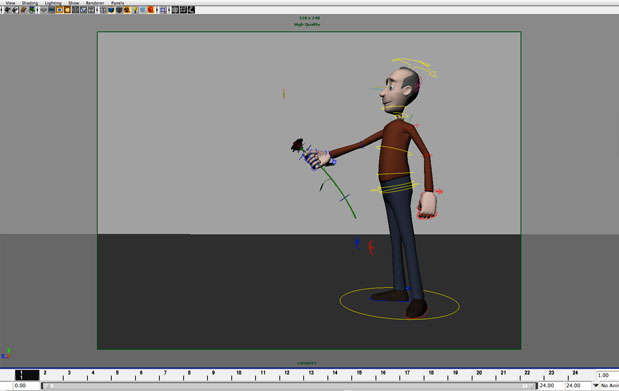This screenshot has width=619, height=391.
Task: Click the 1.00 current time field
Action: [607, 375]
